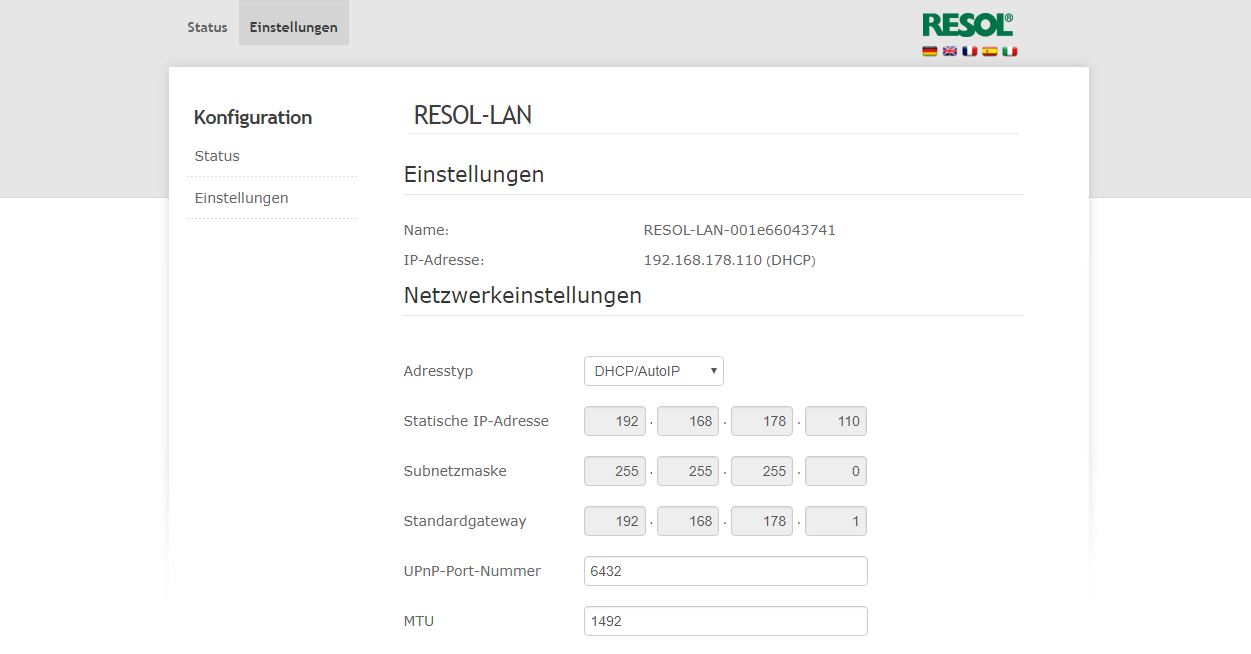Switch language to German flag

tap(930, 51)
